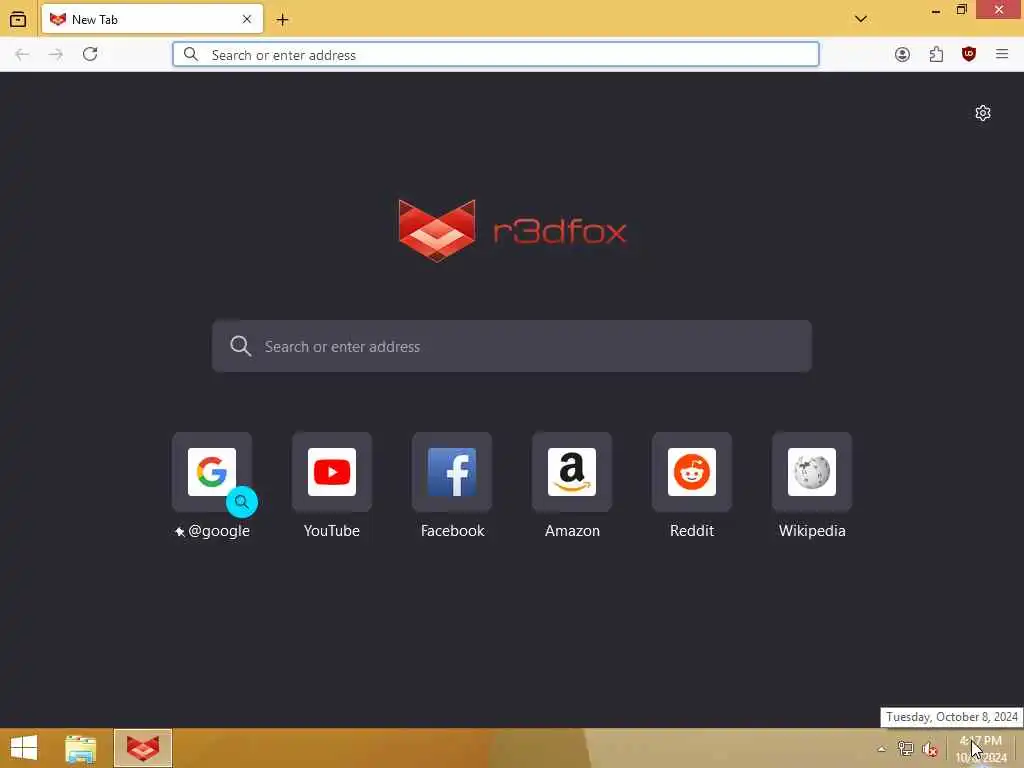Focus the center search or enter address box
1024x768 pixels.
click(512, 346)
